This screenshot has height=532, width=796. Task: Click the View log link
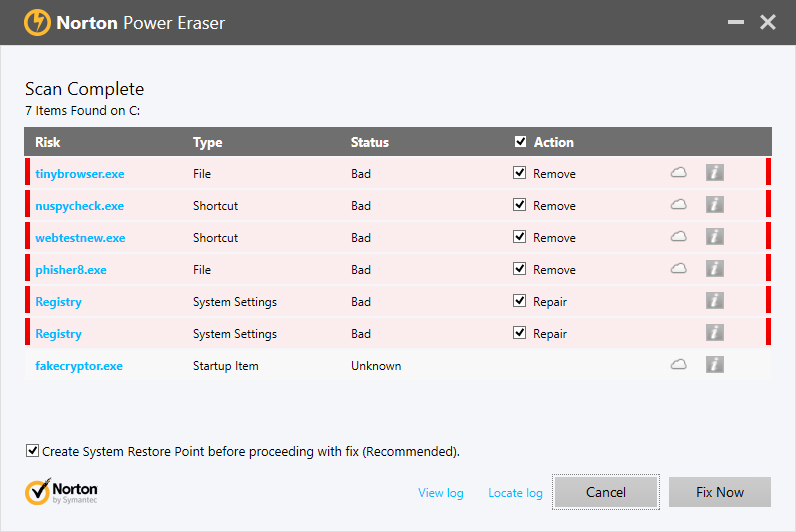pyautogui.click(x=441, y=493)
